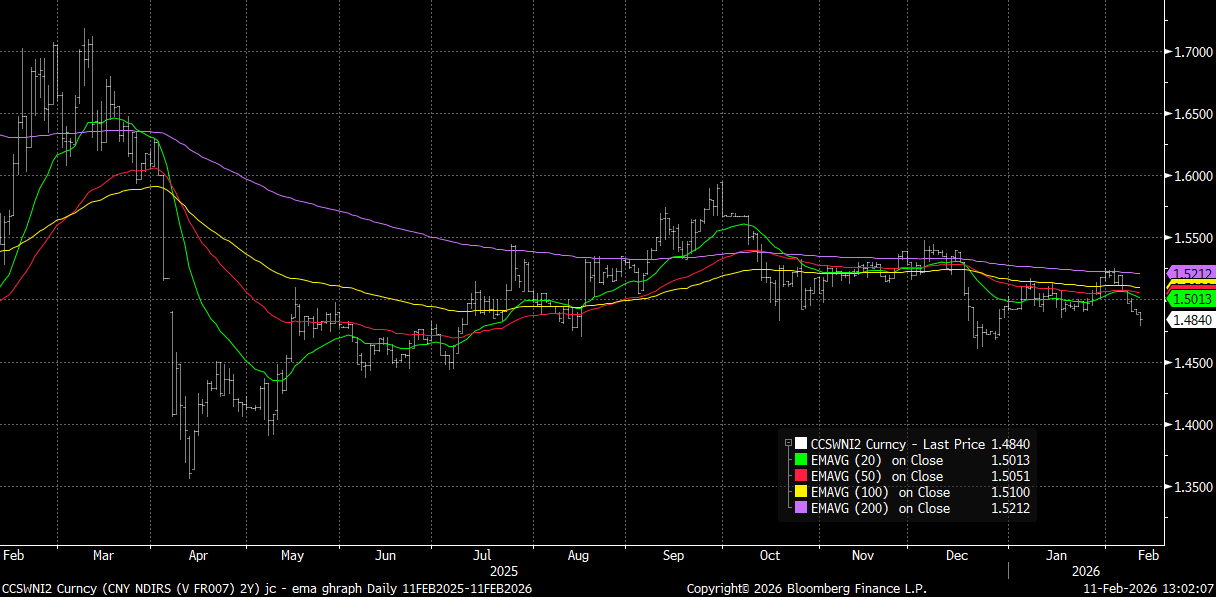This screenshot has height=597, width=1216.
Task: Click the 2025 year label on date axis
Action: (x=504, y=568)
